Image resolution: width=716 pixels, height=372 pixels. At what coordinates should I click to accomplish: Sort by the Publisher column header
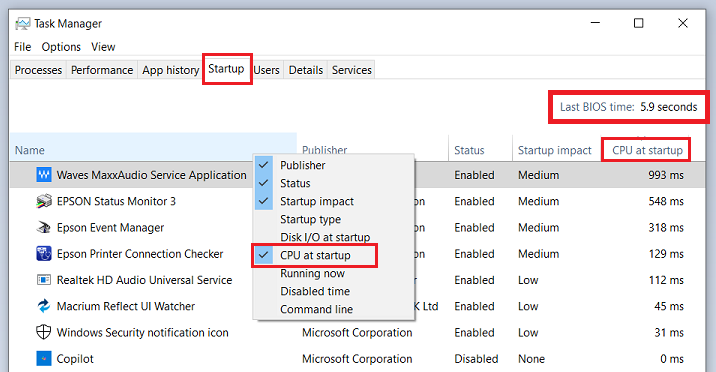click(325, 150)
